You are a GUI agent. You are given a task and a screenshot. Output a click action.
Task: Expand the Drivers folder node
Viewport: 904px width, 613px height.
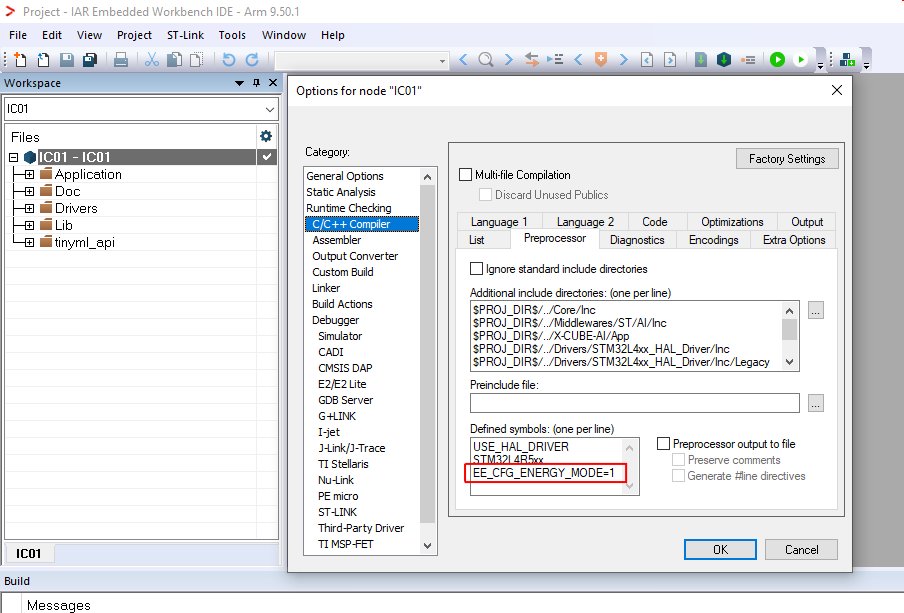tap(29, 208)
